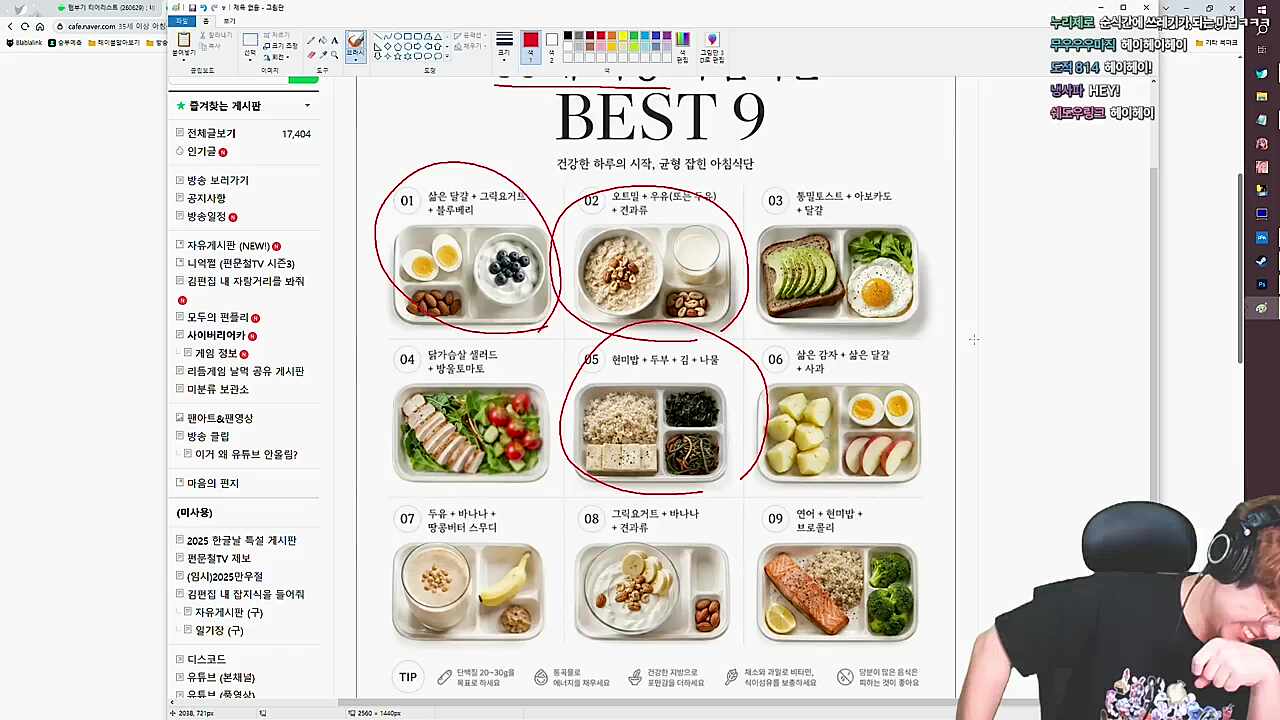This screenshot has width=1280, height=720.
Task: Open 디스코드 link in sidebar
Action: (206, 659)
